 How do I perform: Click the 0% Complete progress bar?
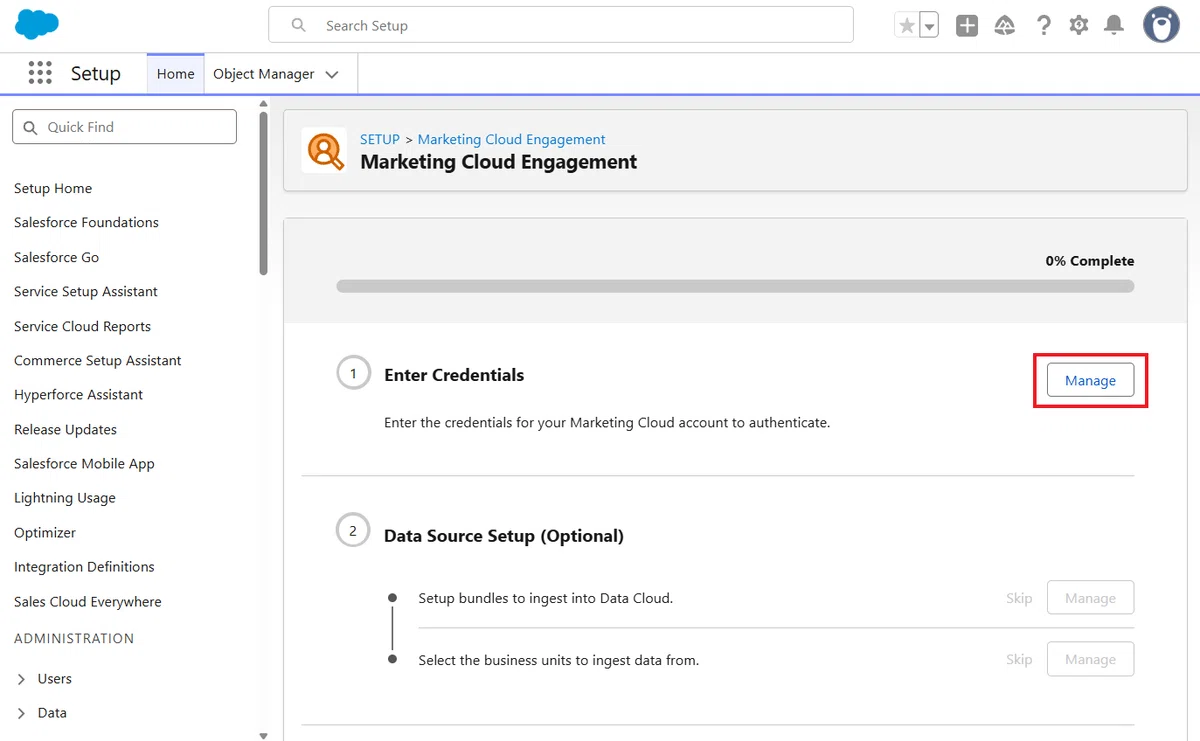coord(735,286)
